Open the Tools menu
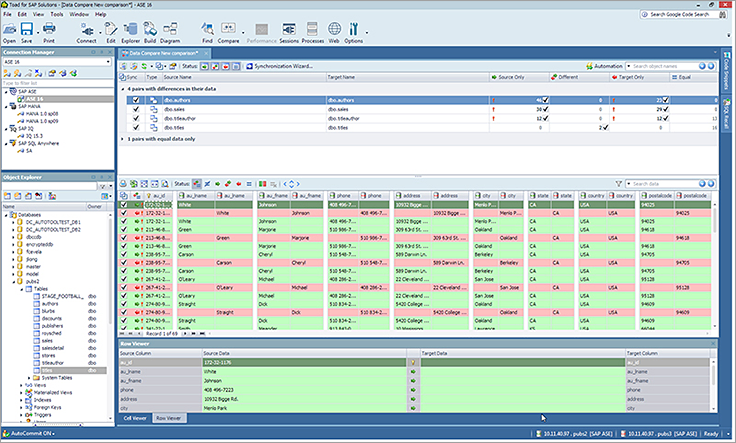 [57, 14]
